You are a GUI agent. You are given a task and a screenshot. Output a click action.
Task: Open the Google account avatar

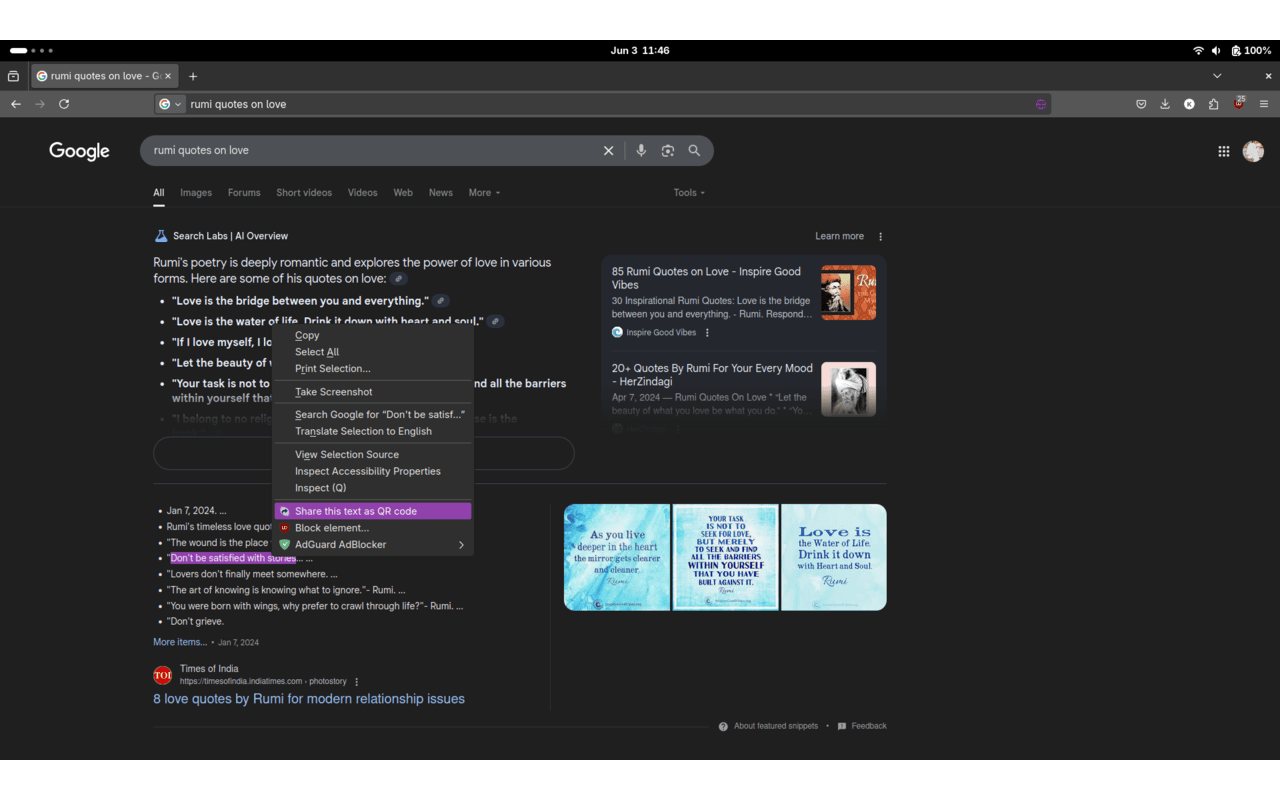click(x=1253, y=151)
